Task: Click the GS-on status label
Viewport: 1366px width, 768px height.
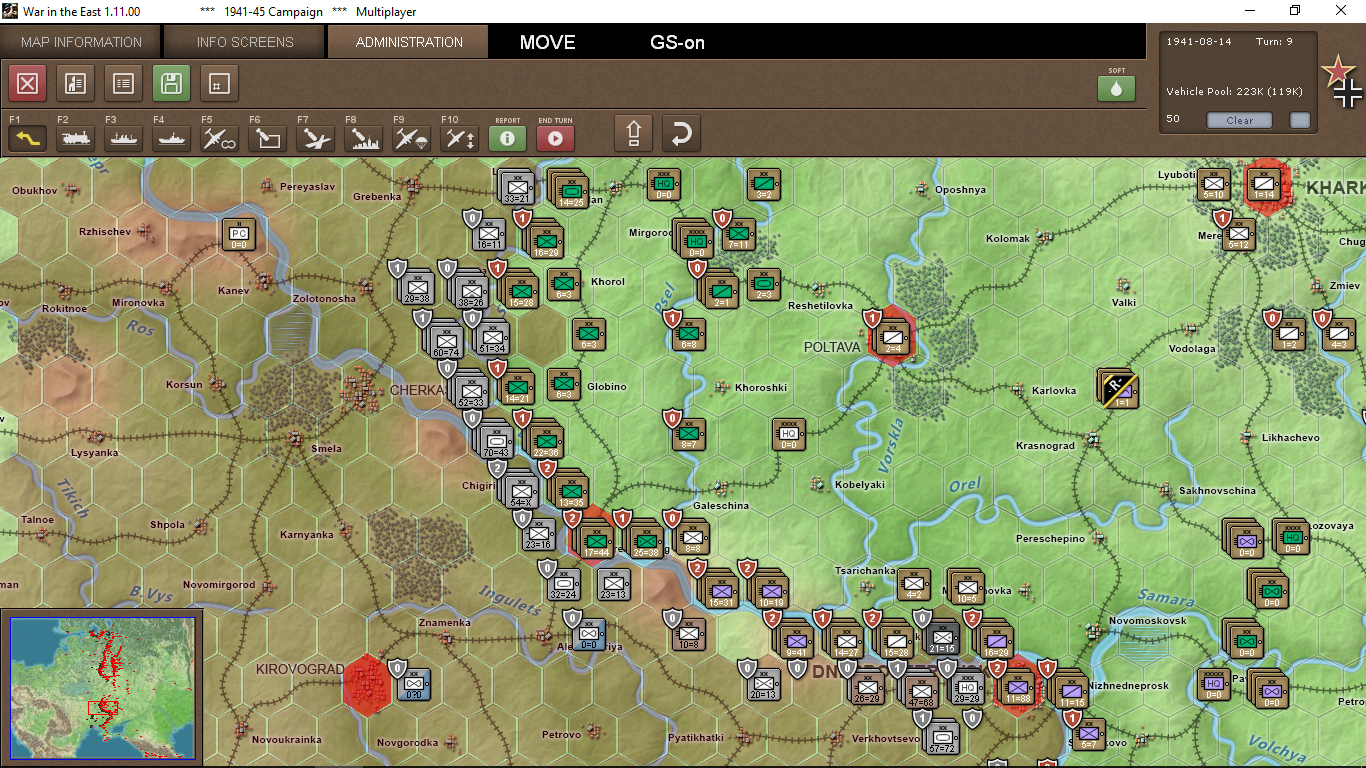Action: pyautogui.click(x=677, y=42)
